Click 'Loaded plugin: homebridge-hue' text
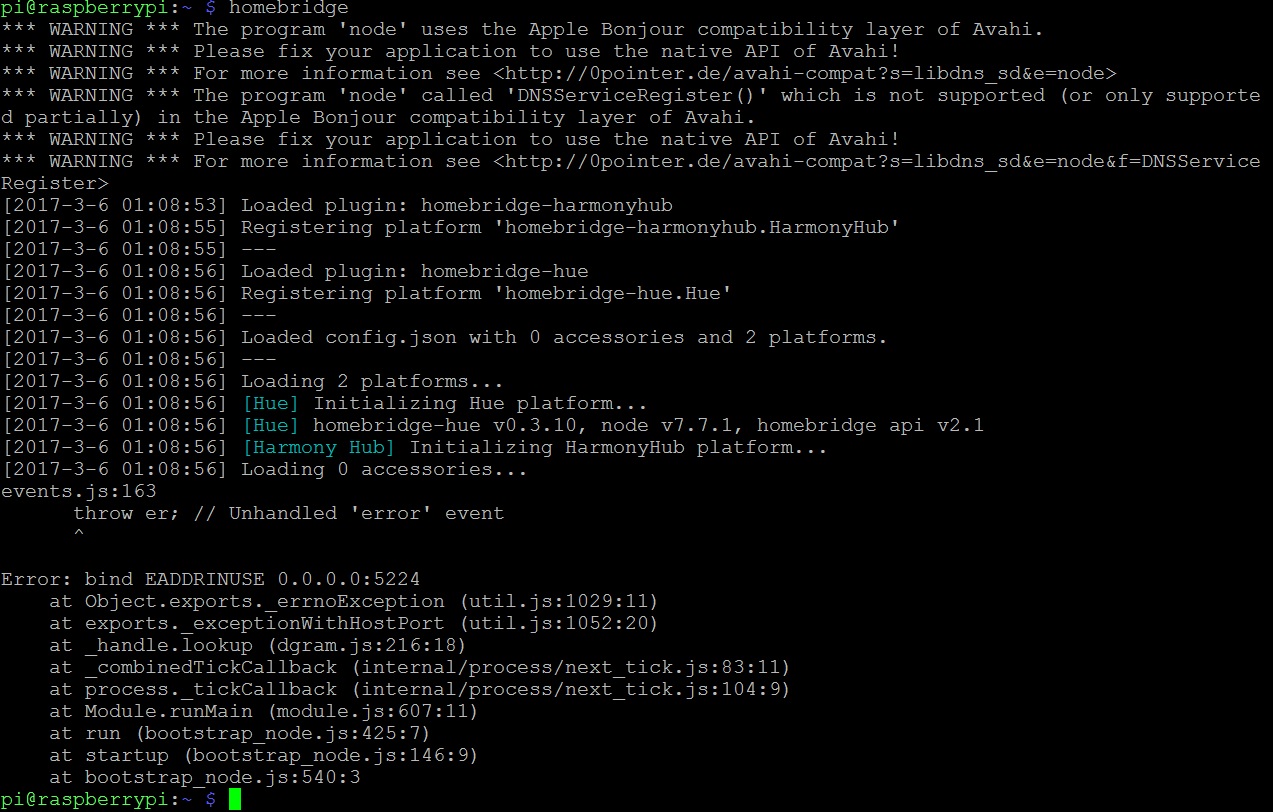The height and width of the screenshot is (812, 1273). pyautogui.click(x=414, y=271)
